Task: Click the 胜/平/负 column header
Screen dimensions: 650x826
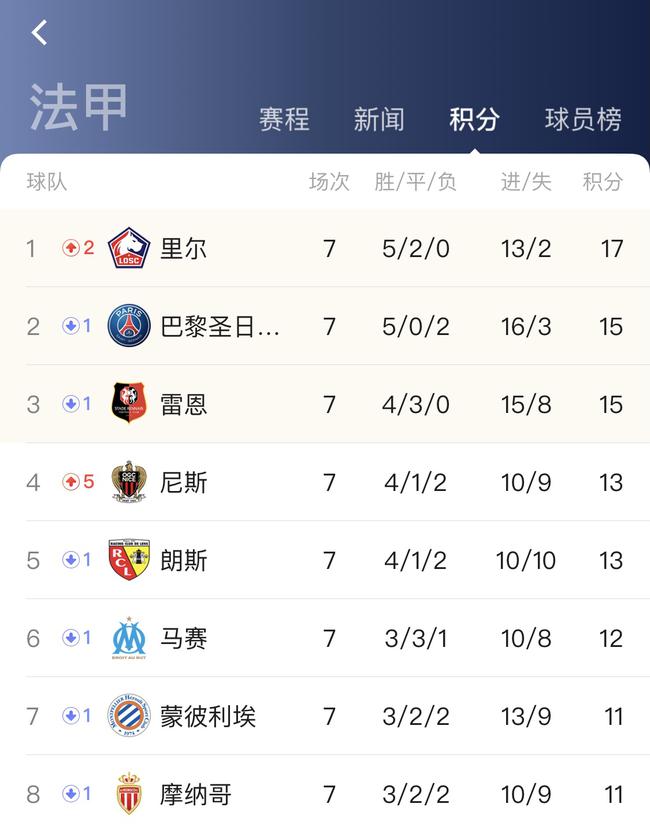Action: click(x=415, y=182)
